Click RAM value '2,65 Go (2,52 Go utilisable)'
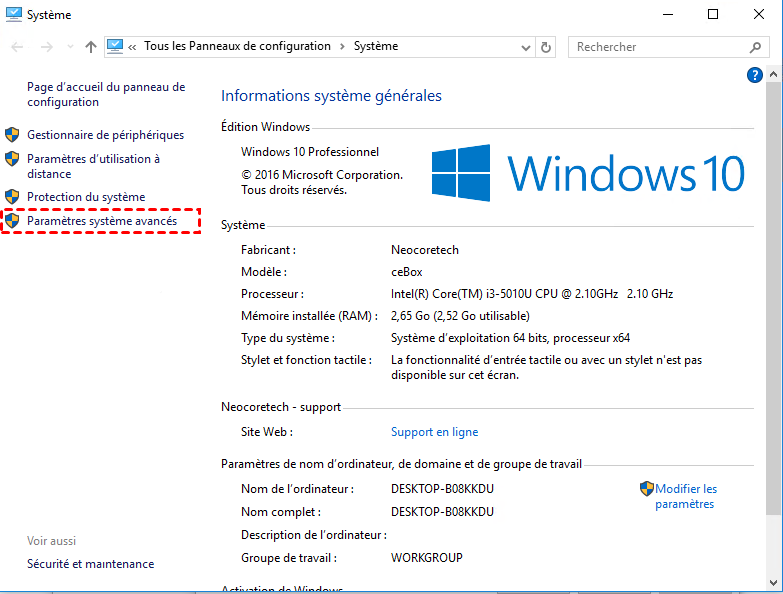The width and height of the screenshot is (783, 594). coord(460,316)
